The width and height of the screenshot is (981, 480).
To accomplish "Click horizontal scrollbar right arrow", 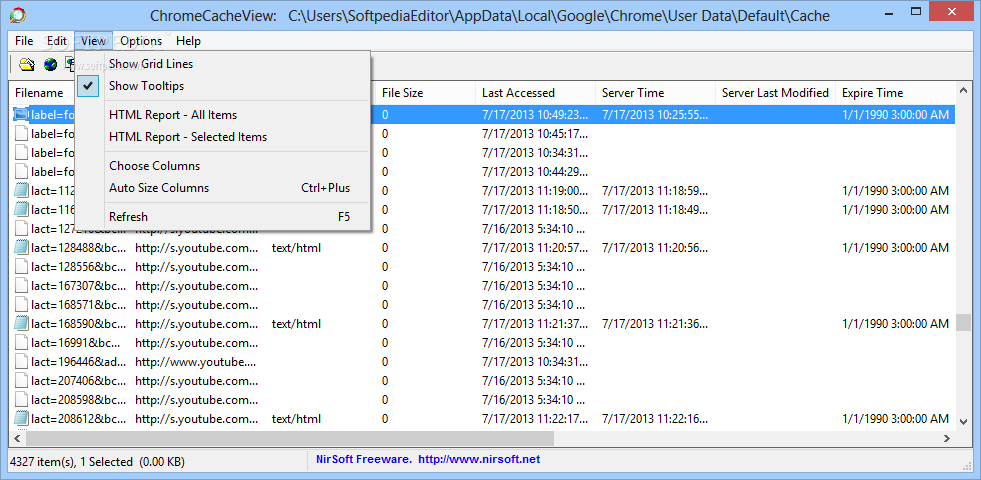I will pyautogui.click(x=948, y=439).
